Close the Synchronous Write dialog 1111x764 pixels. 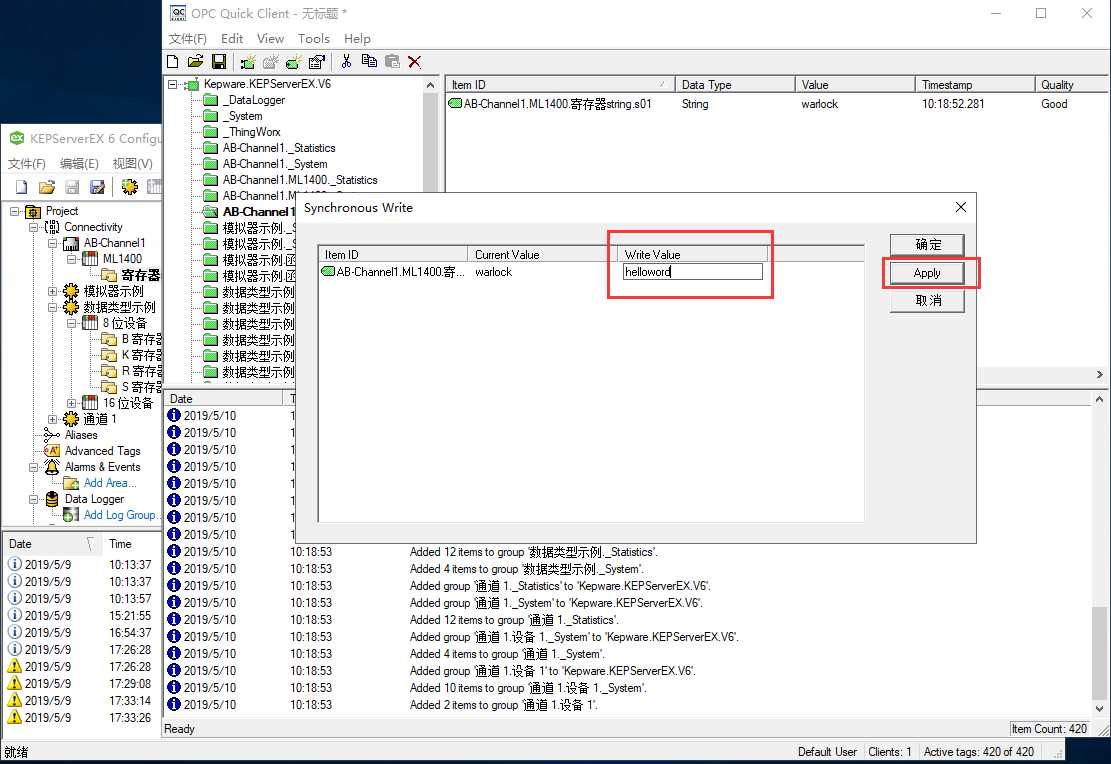click(960, 207)
